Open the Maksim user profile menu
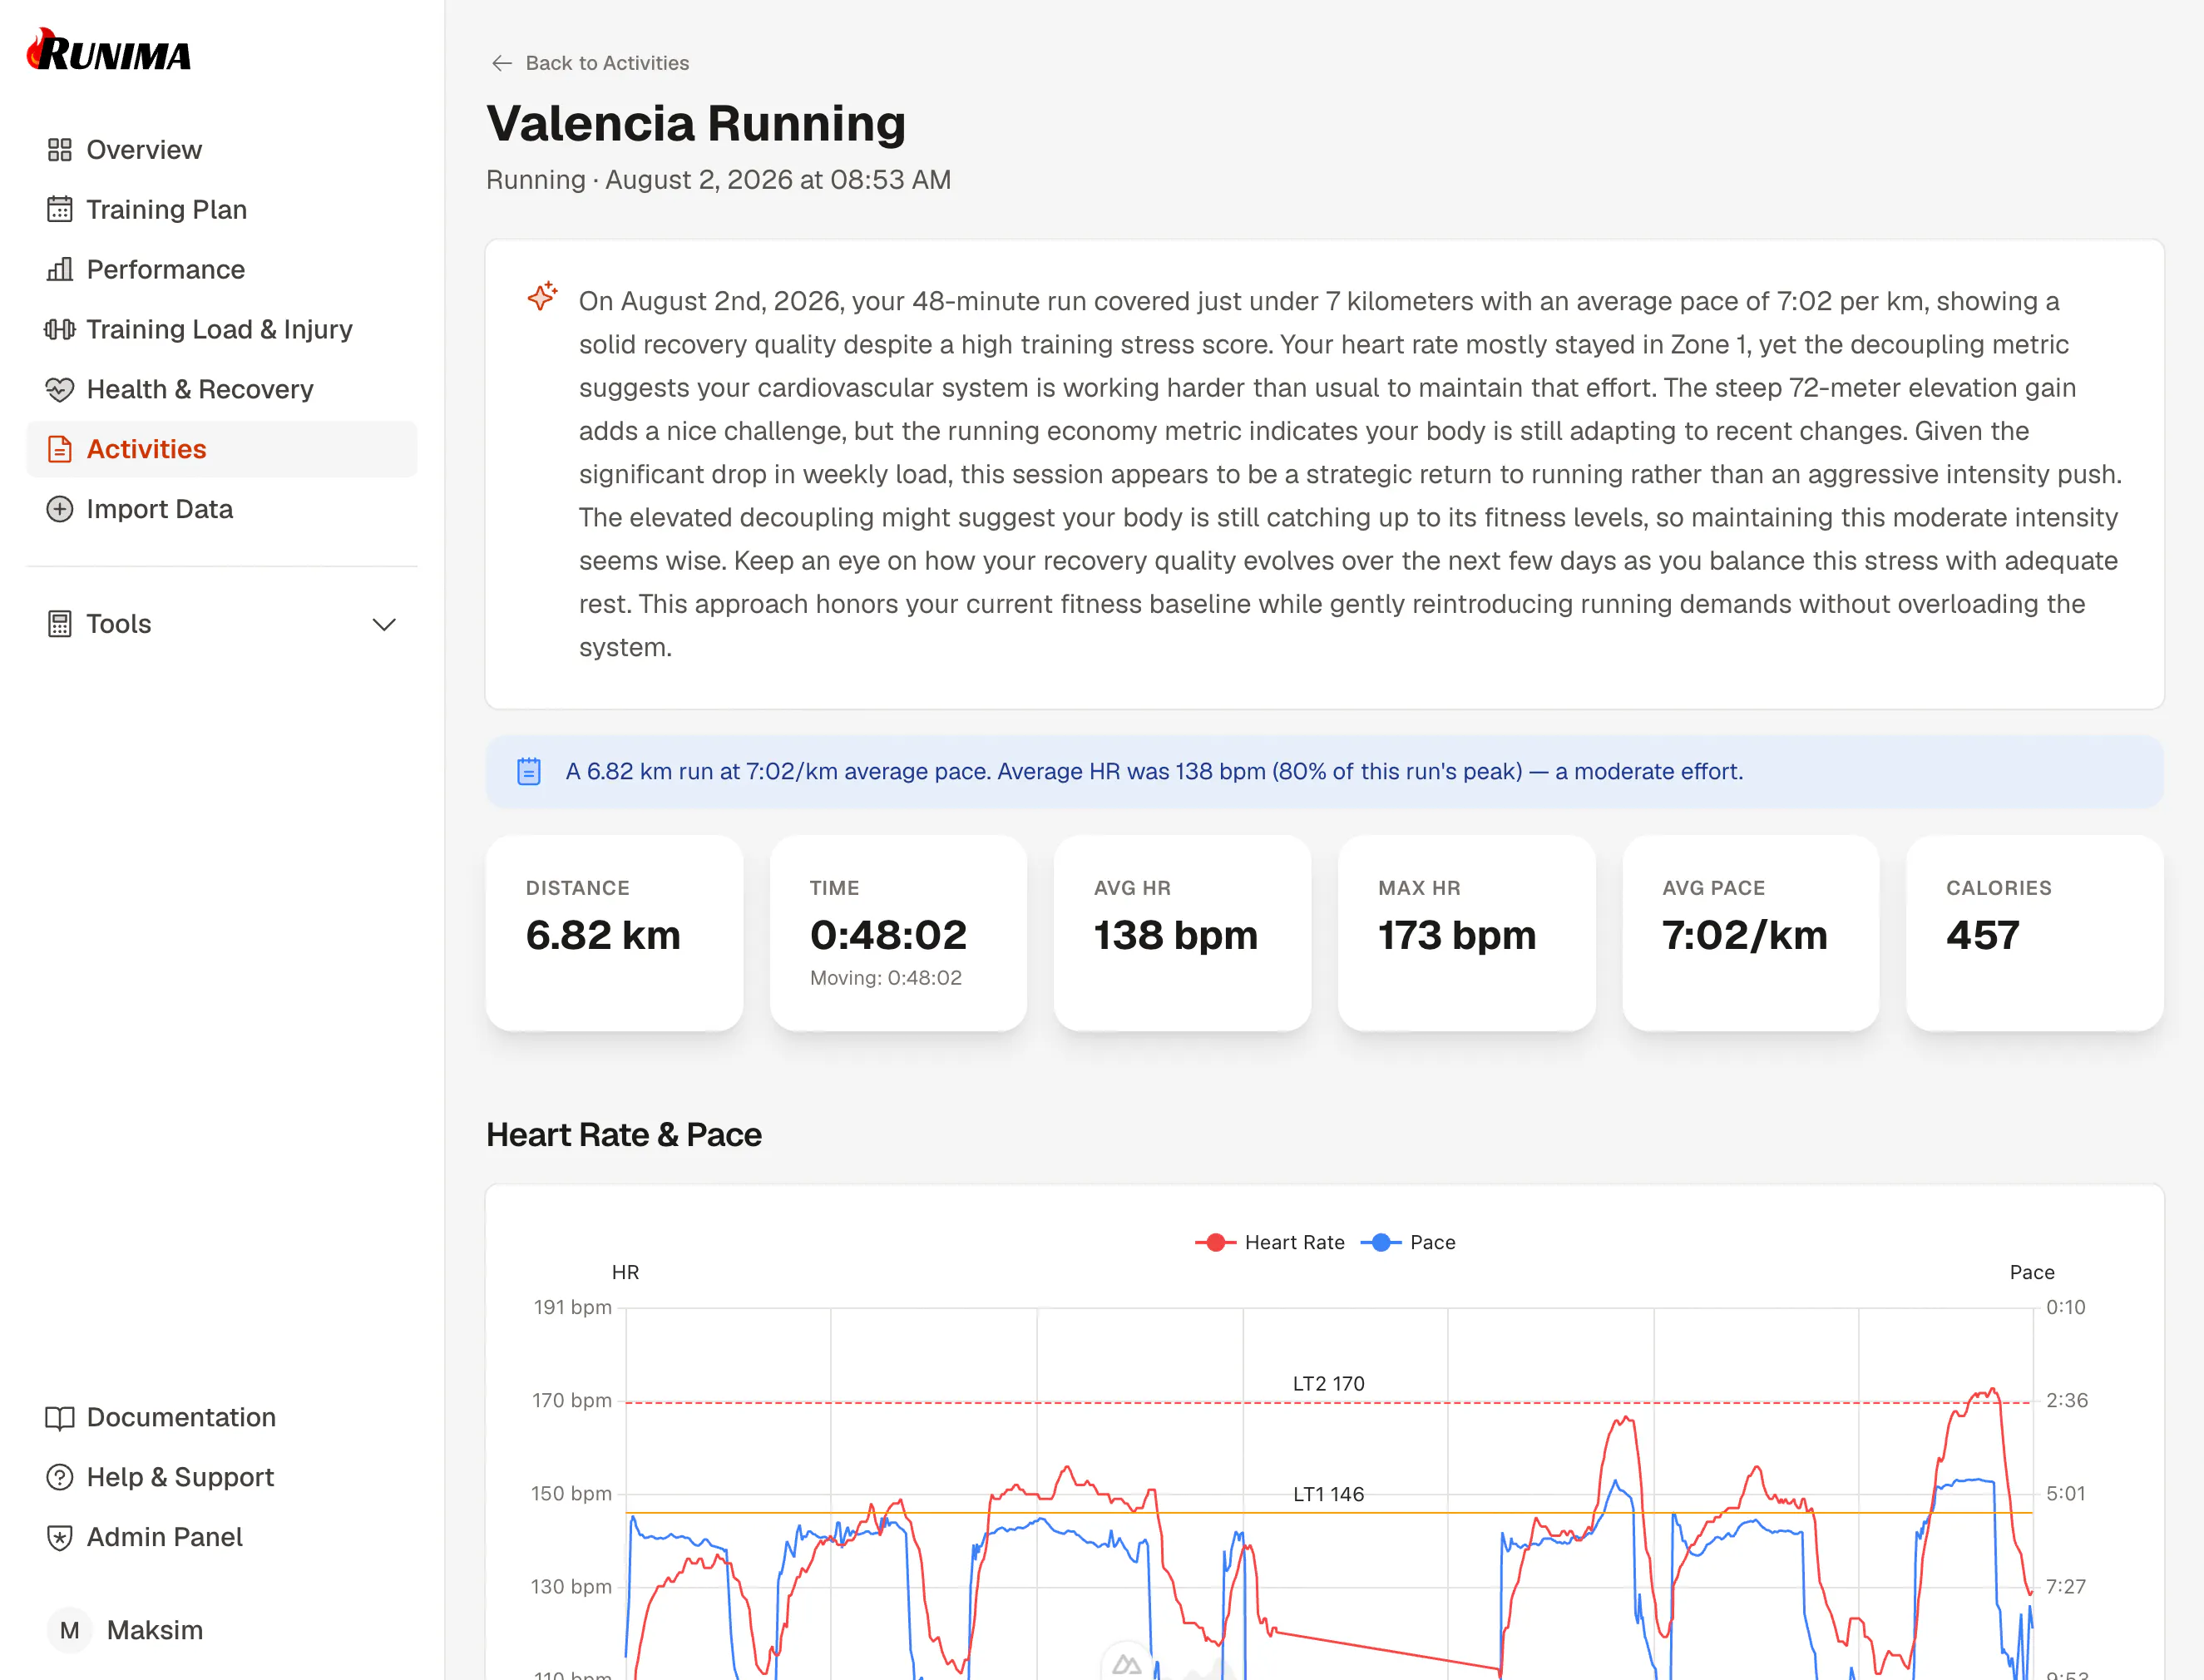2204x1680 pixels. point(126,1631)
